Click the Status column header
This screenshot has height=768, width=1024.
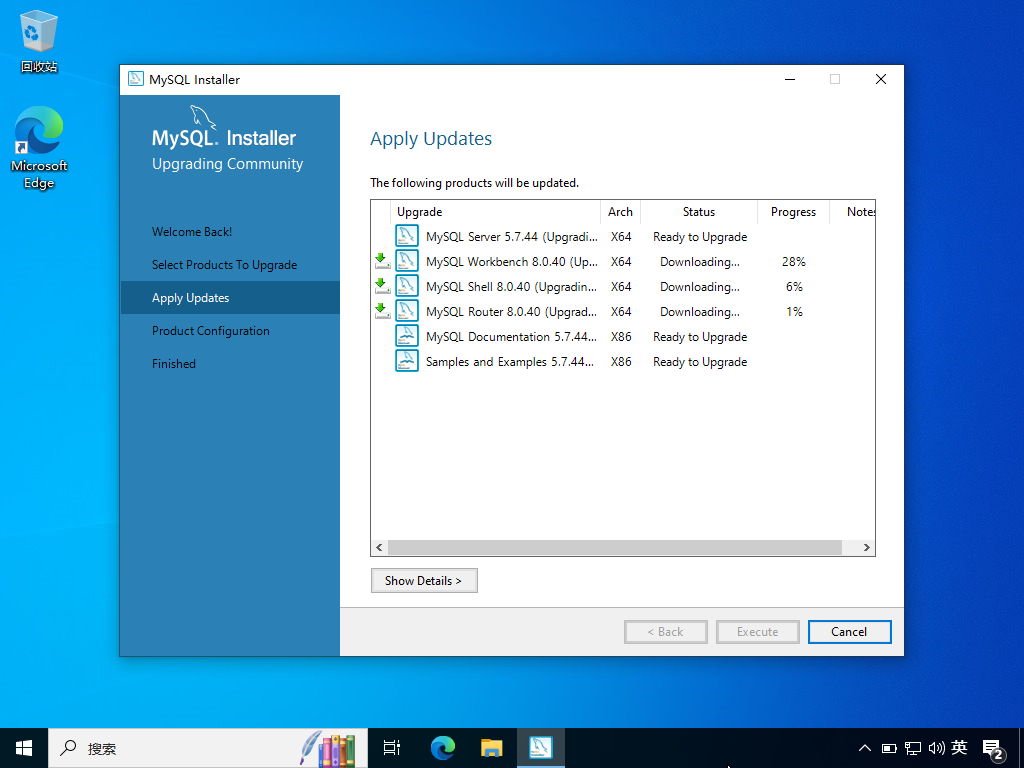[x=699, y=212]
